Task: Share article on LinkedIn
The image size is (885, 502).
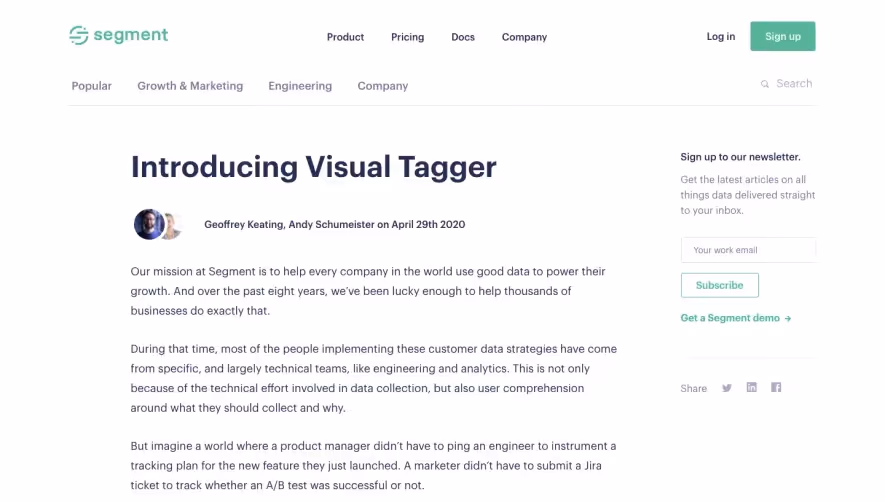Action: 751,387
